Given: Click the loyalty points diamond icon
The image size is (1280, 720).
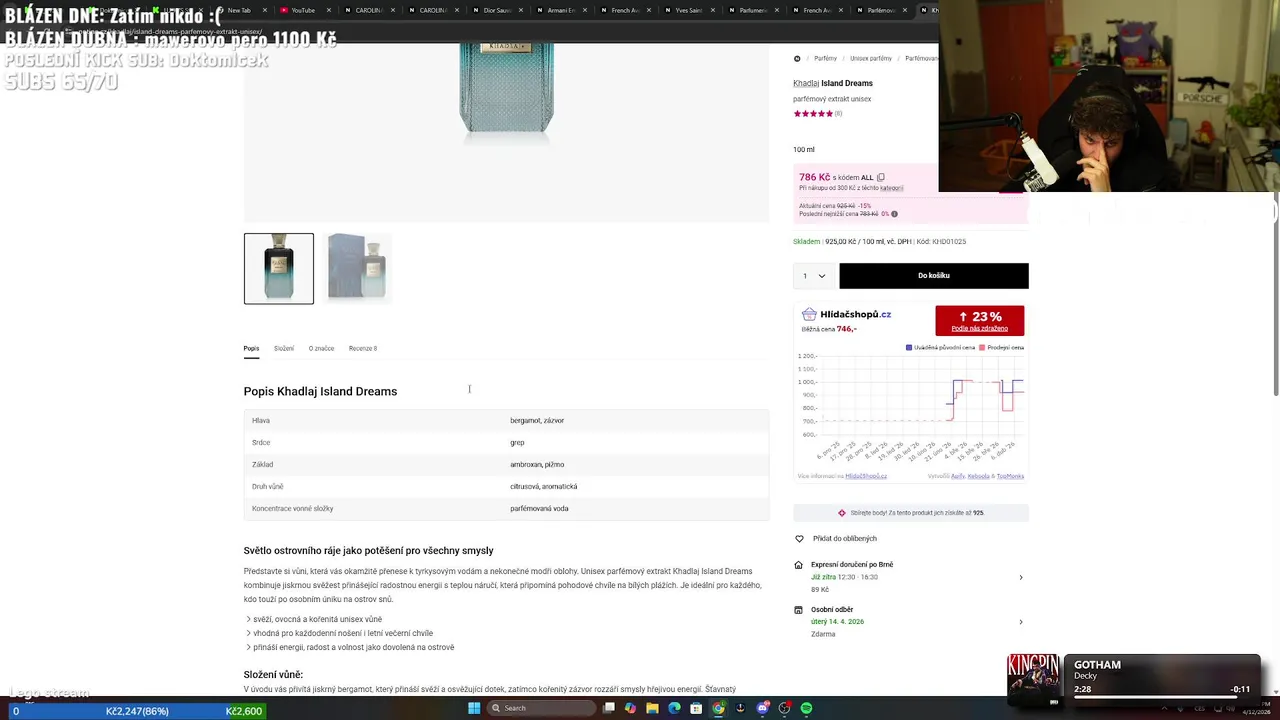Looking at the screenshot, I should click(842, 513).
